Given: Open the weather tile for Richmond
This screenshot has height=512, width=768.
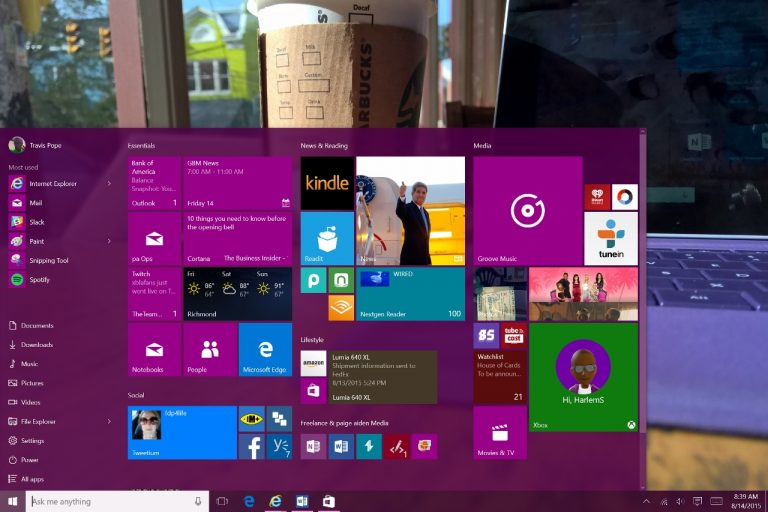Looking at the screenshot, I should pos(238,294).
